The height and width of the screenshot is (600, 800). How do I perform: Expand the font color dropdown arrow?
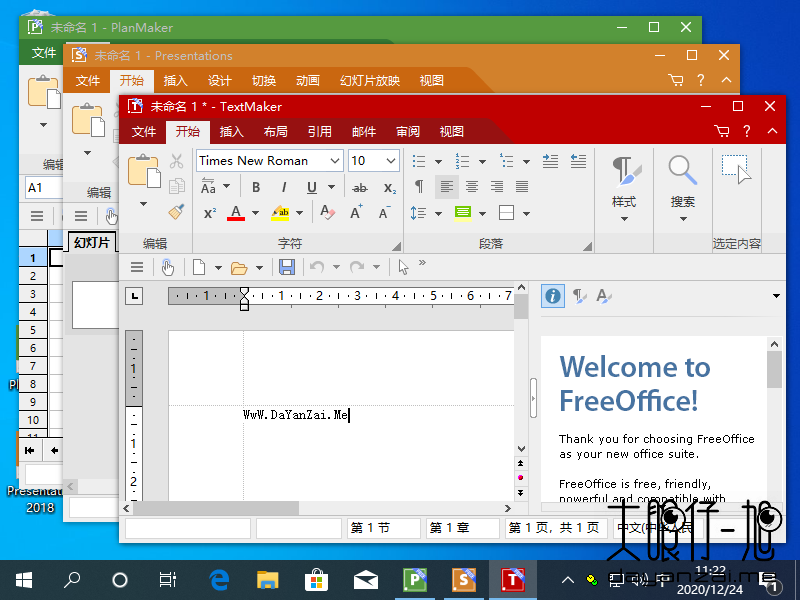pyautogui.click(x=256, y=212)
